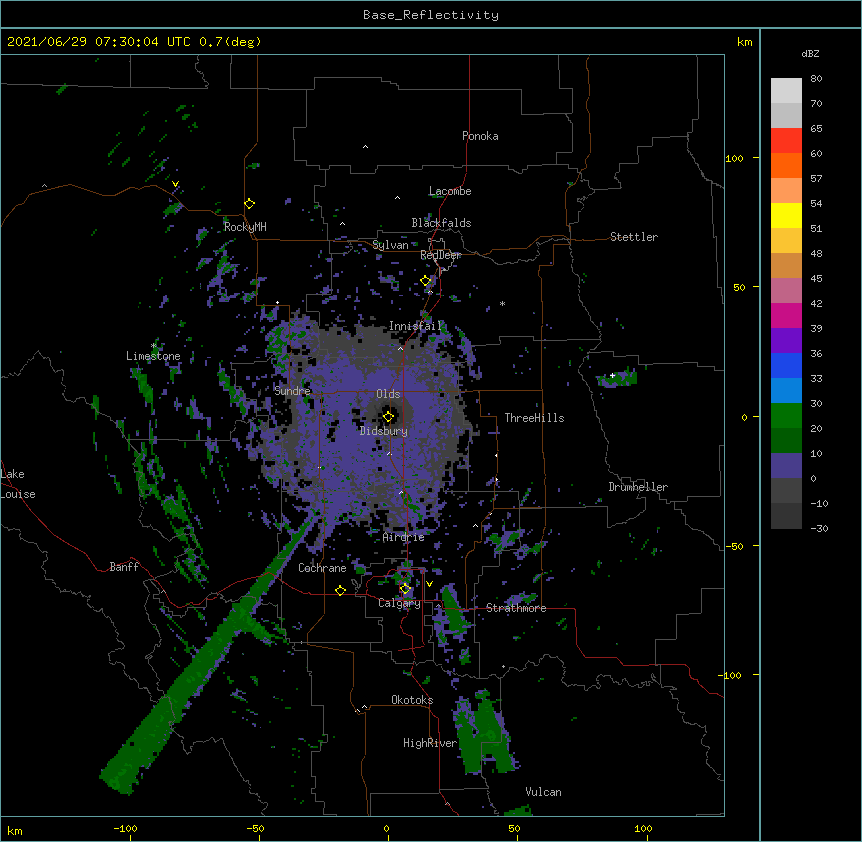Click the 100 tick on the right km axis
The height and width of the screenshot is (842, 862).
pos(734,158)
